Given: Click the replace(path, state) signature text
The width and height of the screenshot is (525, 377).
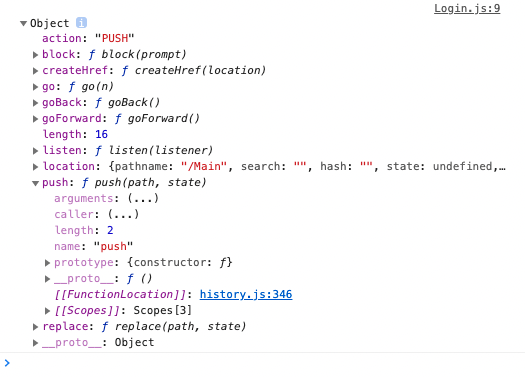Looking at the screenshot, I should coord(180,326).
